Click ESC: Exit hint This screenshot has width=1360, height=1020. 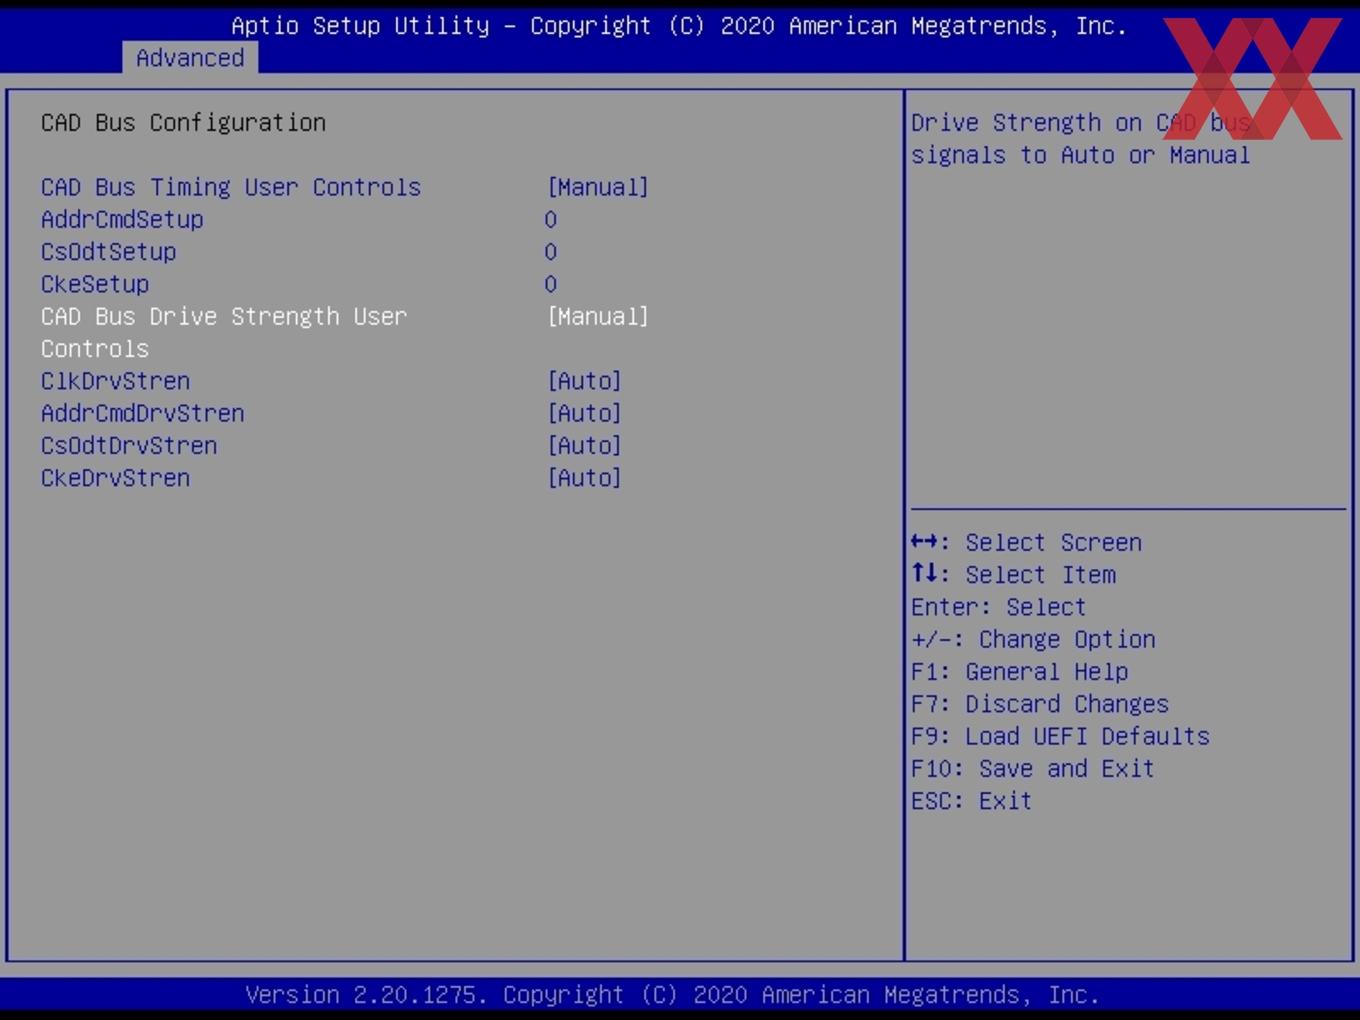(x=971, y=801)
